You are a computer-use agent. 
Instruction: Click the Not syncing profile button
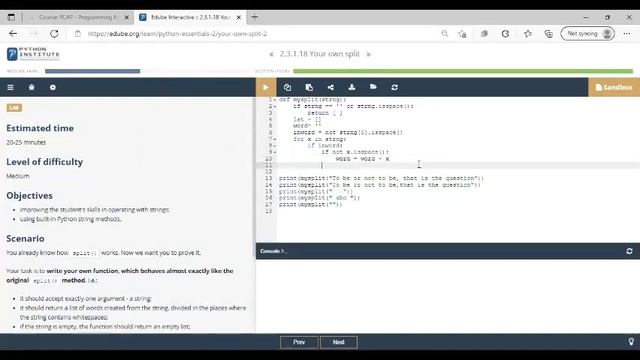(588, 33)
